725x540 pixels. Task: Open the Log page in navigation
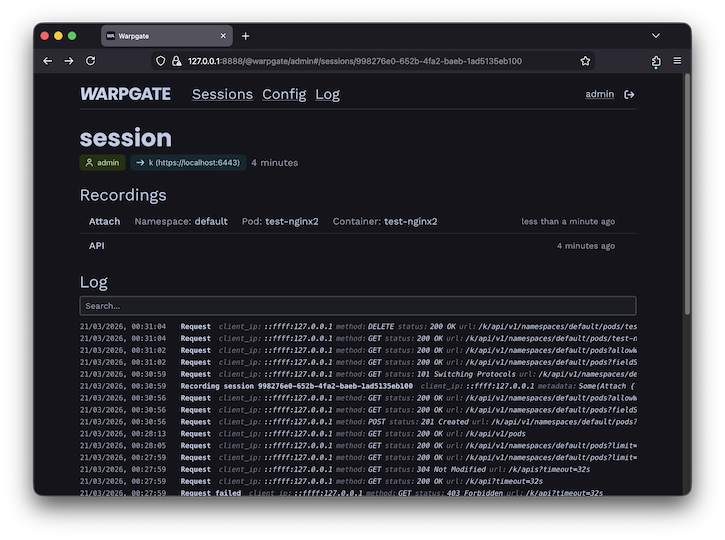coord(327,94)
